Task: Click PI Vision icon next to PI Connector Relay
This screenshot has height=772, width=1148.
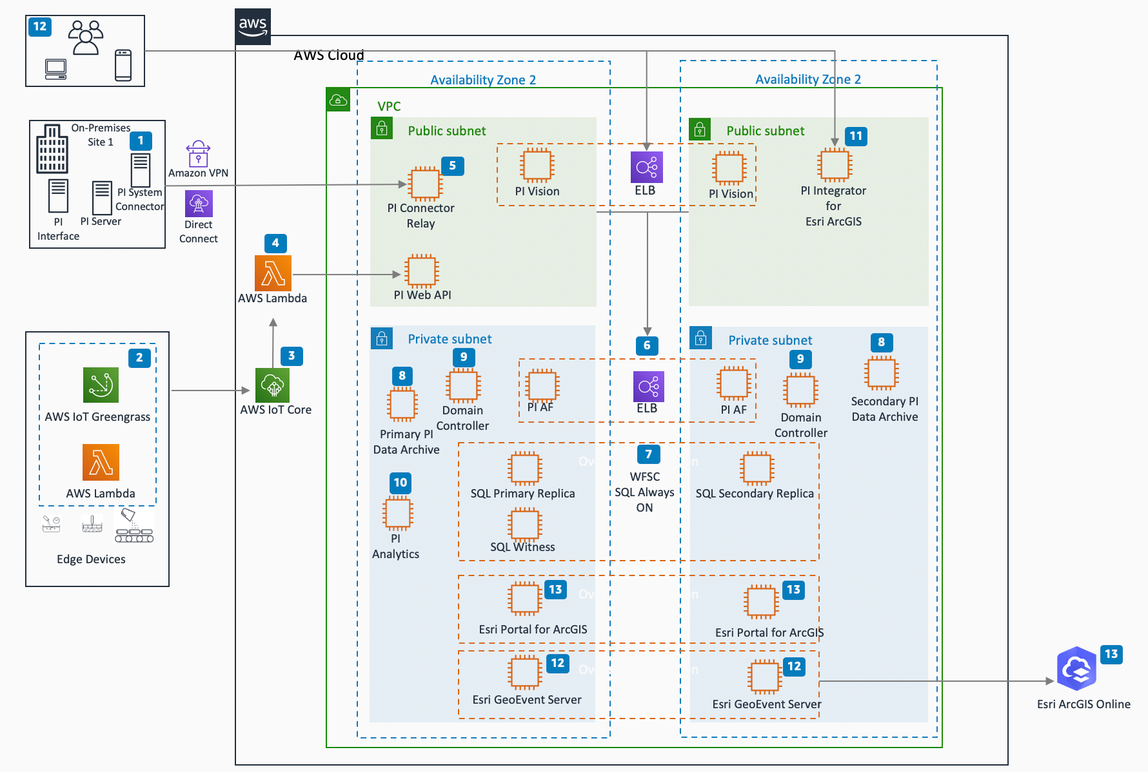Action: (537, 165)
